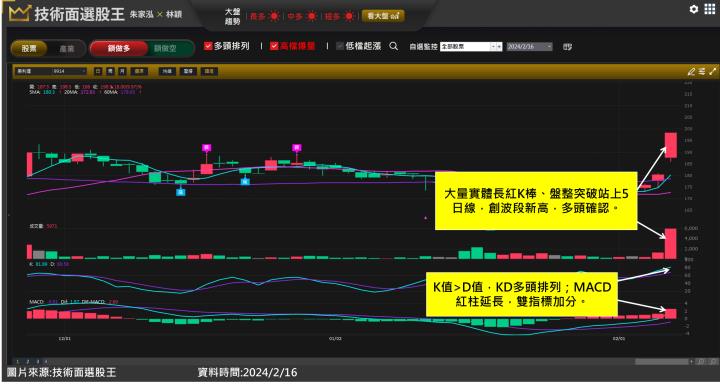720x385 pixels.
Task: Click the horizontal scrollbar at chart bottom
Action: click(662, 362)
